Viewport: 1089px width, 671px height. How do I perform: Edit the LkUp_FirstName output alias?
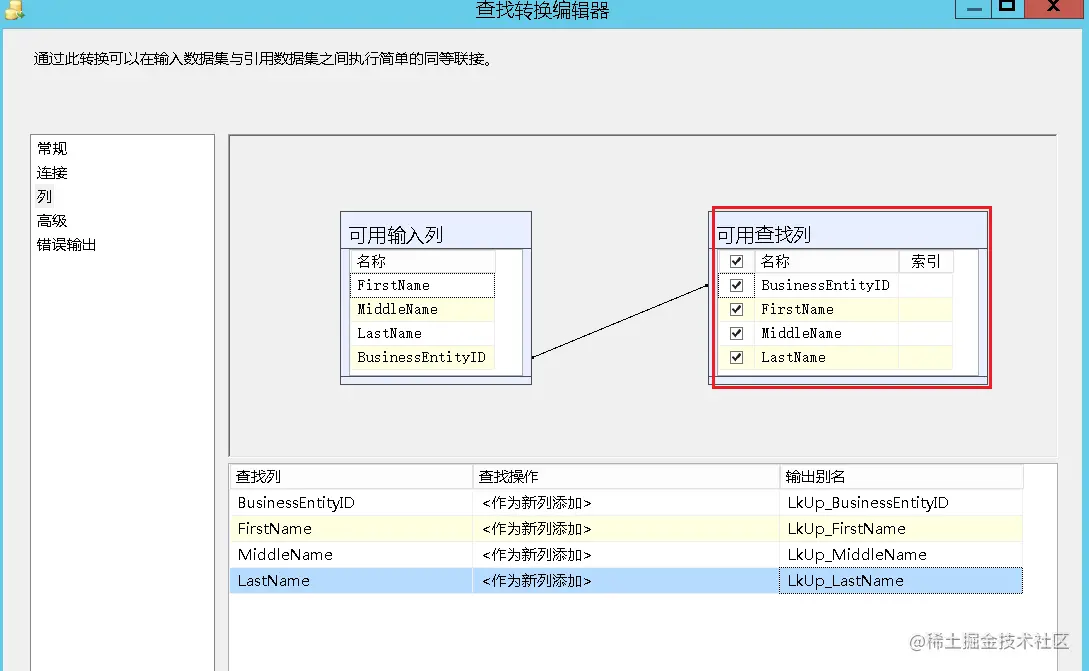901,529
